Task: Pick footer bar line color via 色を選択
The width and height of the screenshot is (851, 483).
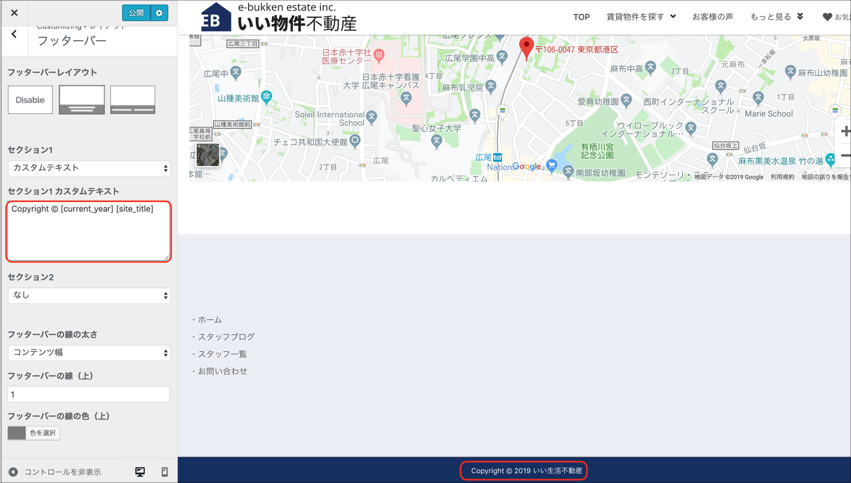Action: tap(34, 433)
